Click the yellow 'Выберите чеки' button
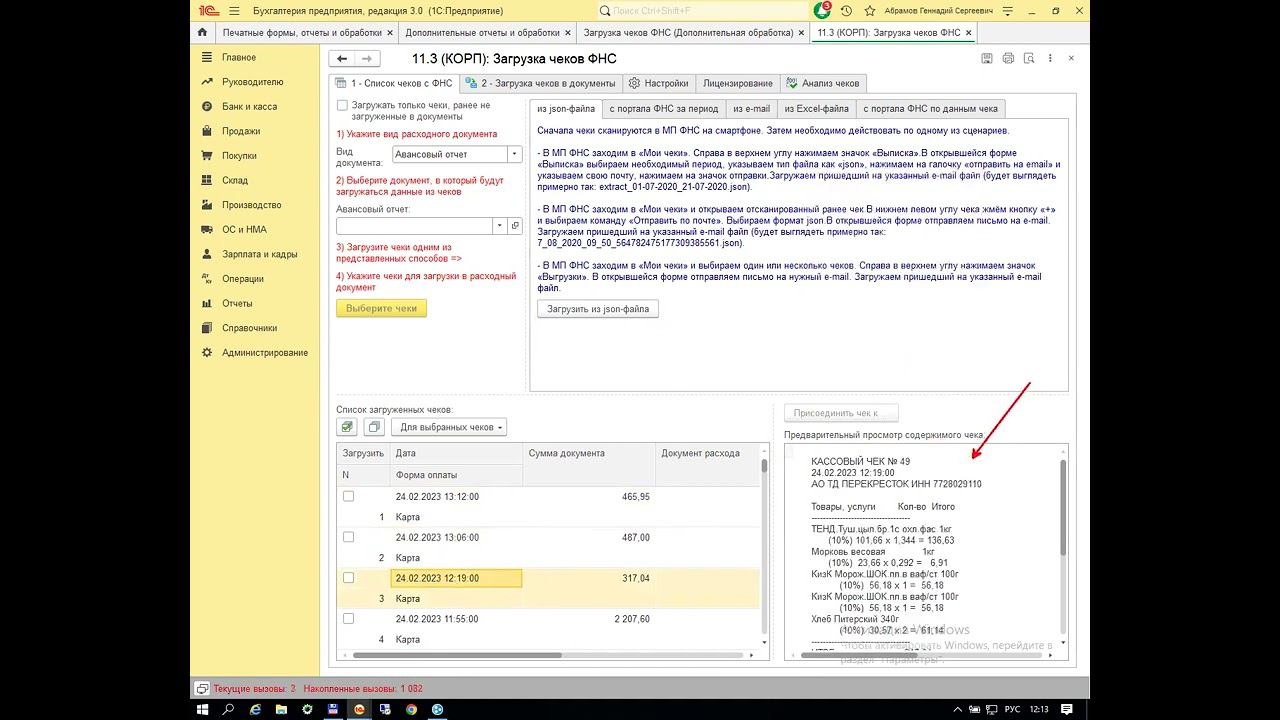1280x720 pixels. click(382, 308)
